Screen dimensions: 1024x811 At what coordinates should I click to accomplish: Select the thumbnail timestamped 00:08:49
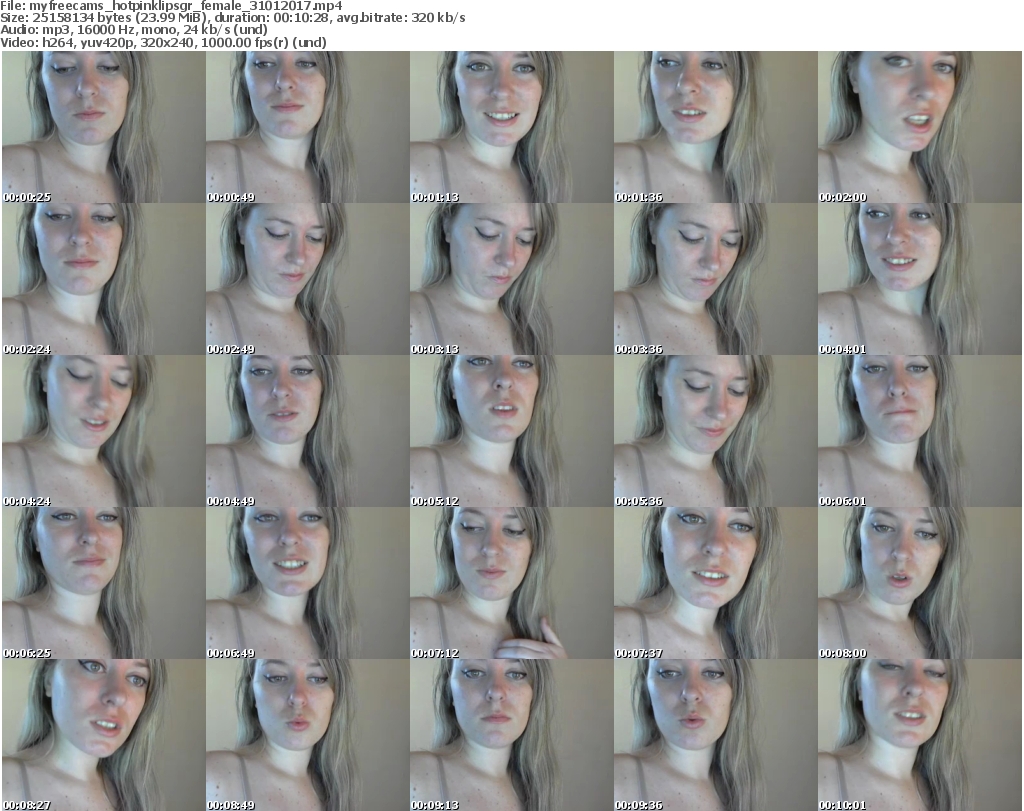pos(308,735)
